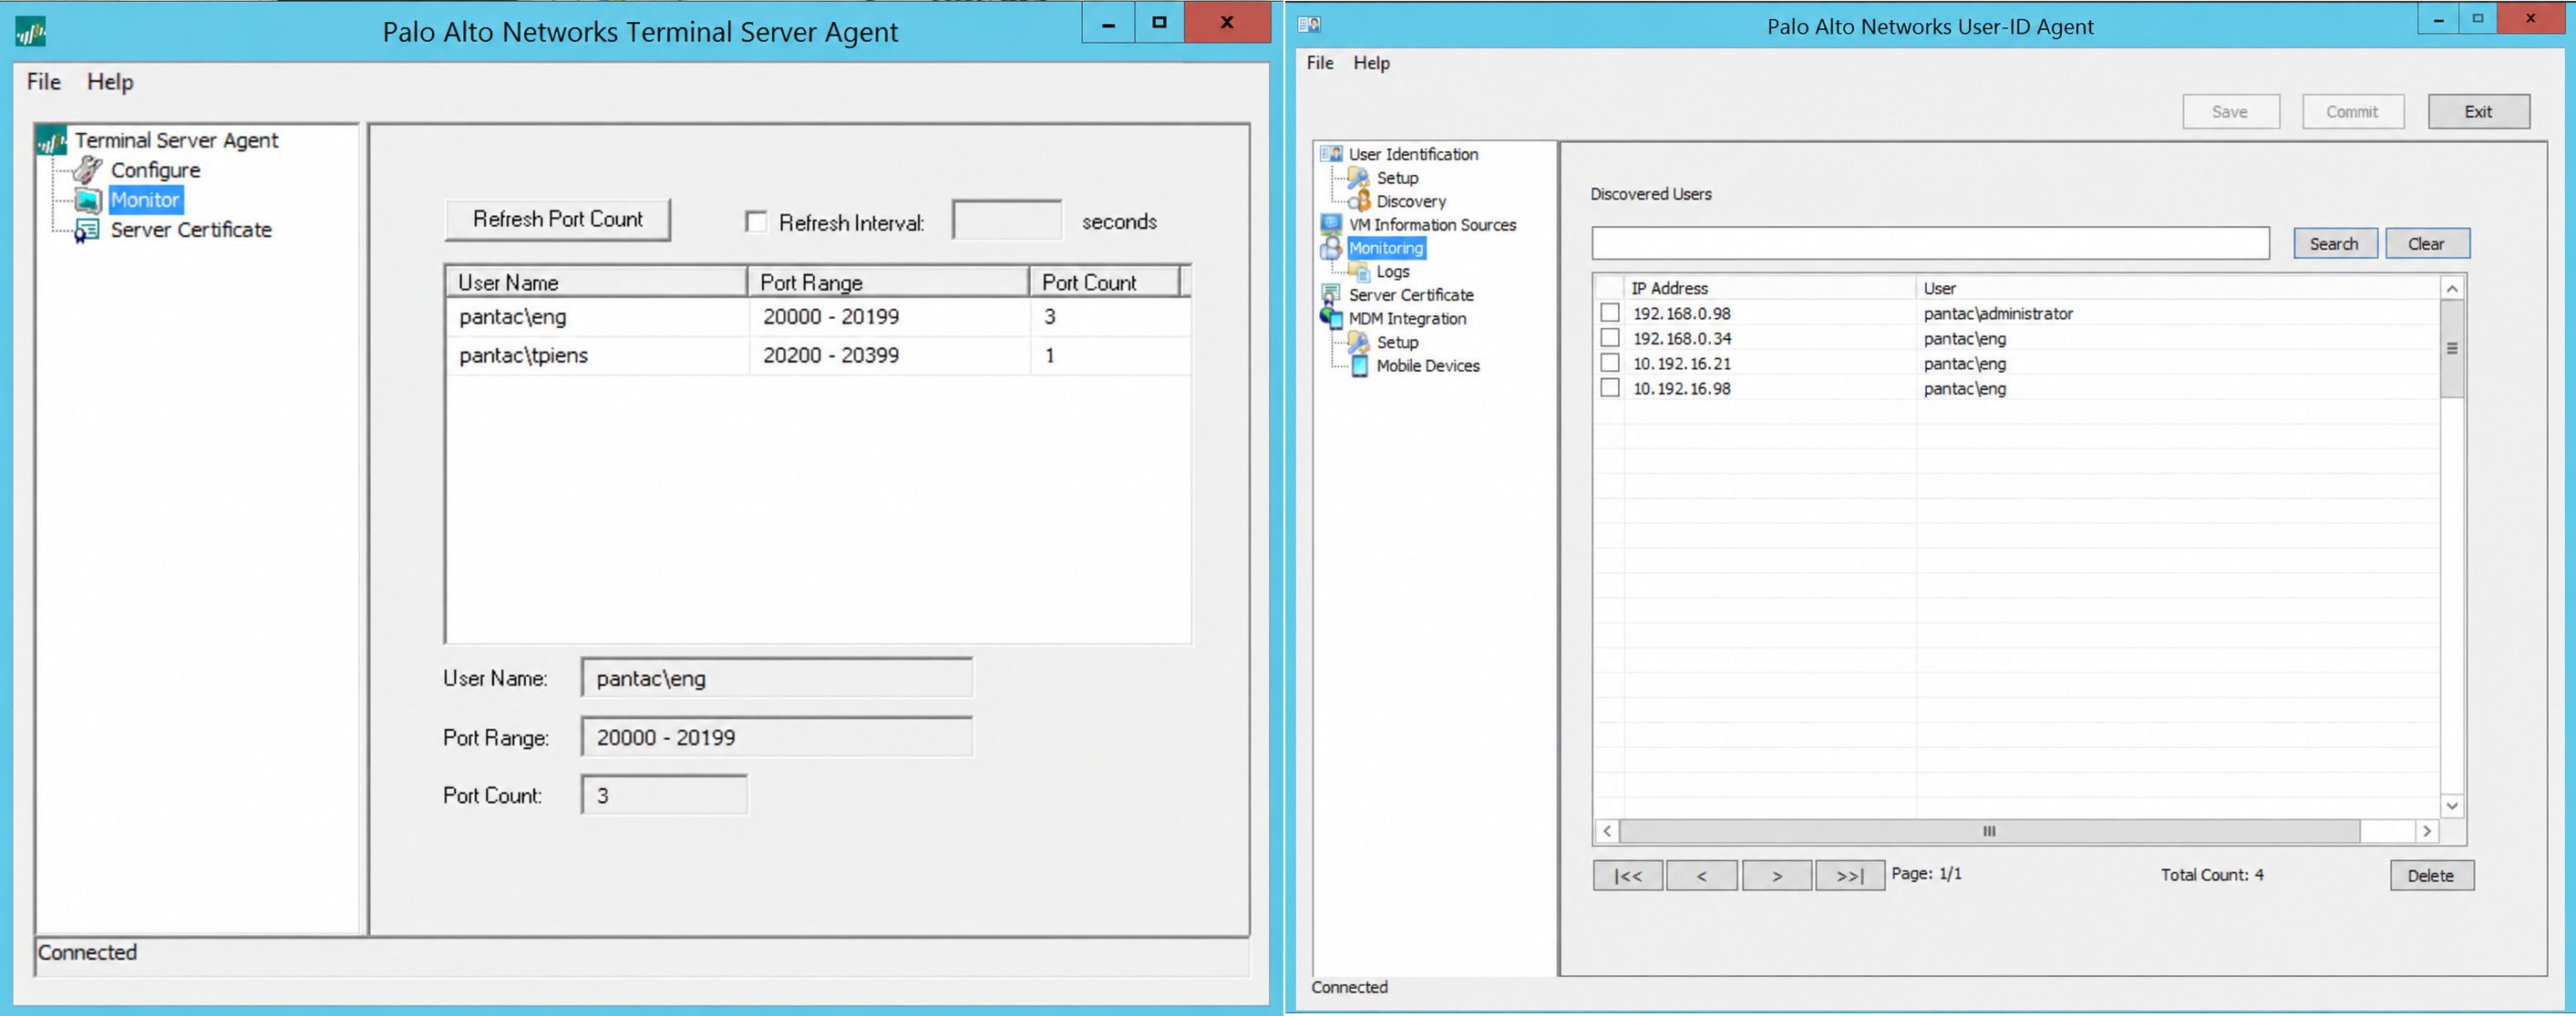Click the Configure wrench icon in Terminal Server Agent
This screenshot has width=2576, height=1016.
[x=88, y=169]
